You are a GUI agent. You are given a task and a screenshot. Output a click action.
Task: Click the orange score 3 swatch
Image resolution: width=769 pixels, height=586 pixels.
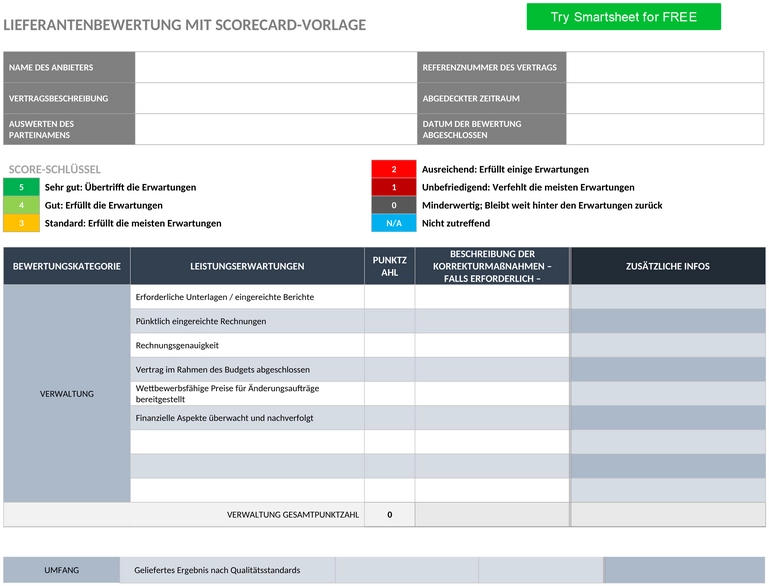point(21,223)
